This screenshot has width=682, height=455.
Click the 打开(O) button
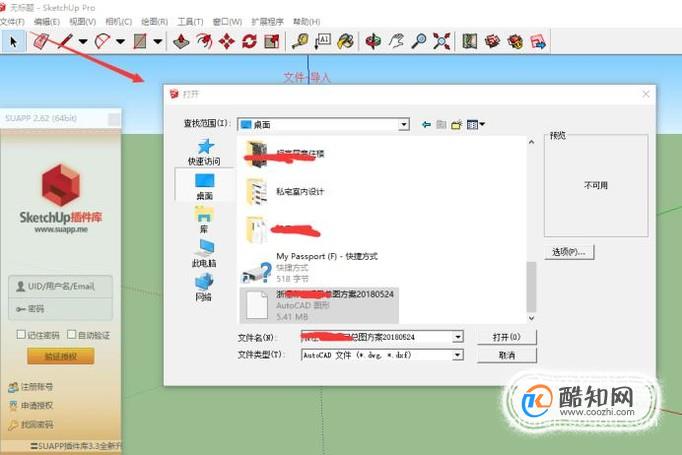click(507, 337)
